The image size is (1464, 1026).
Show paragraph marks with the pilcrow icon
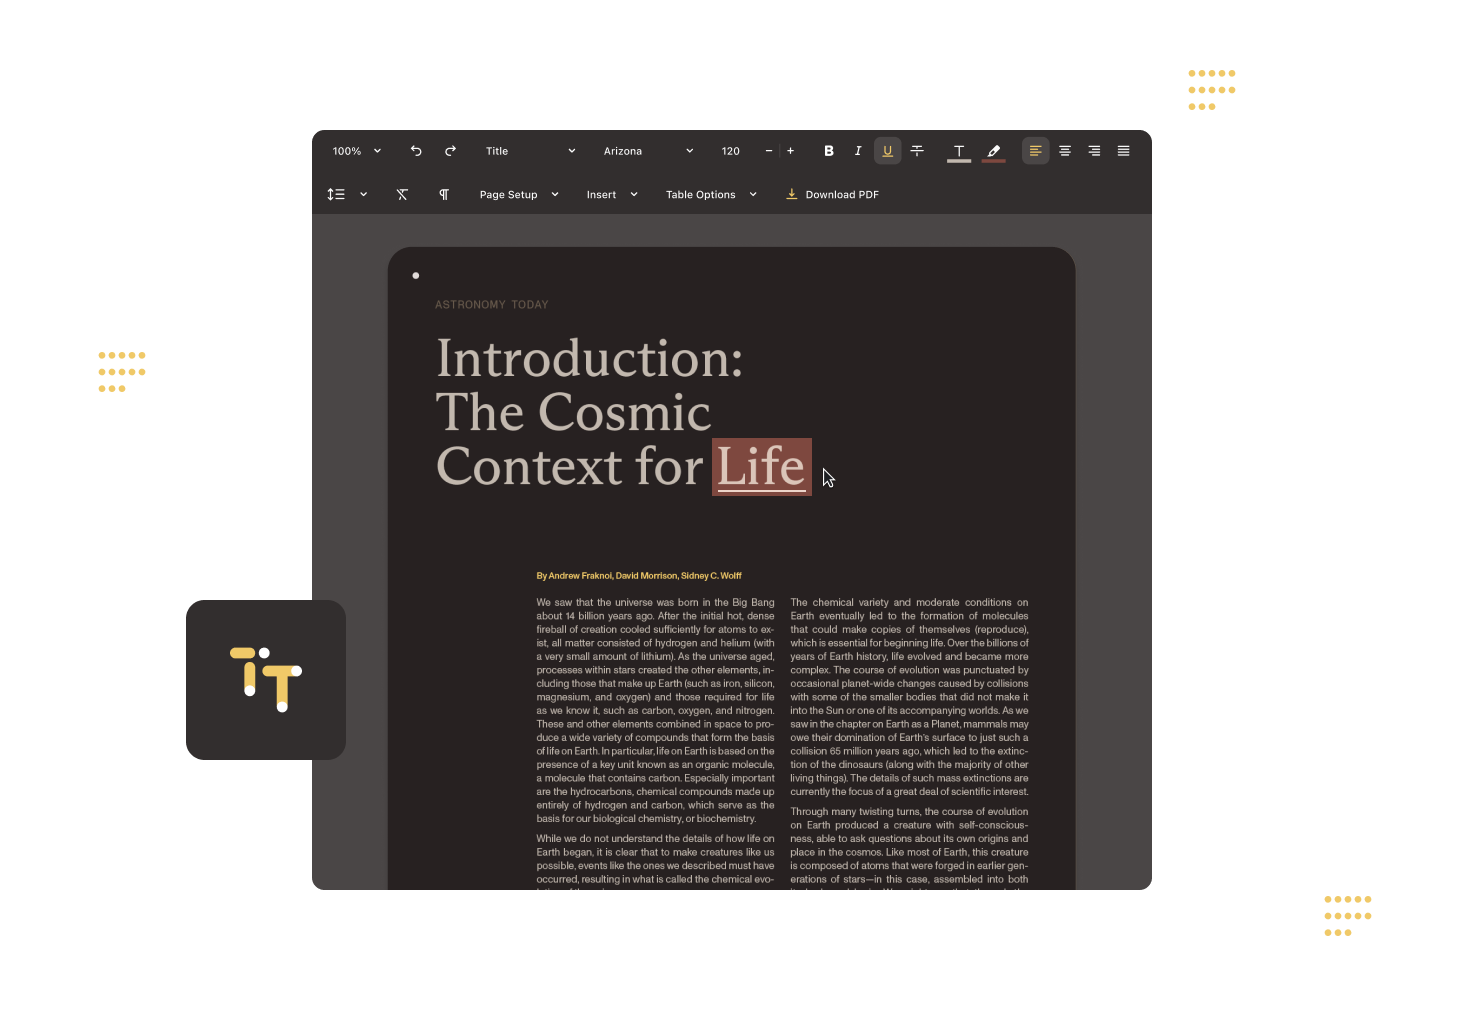pos(444,195)
